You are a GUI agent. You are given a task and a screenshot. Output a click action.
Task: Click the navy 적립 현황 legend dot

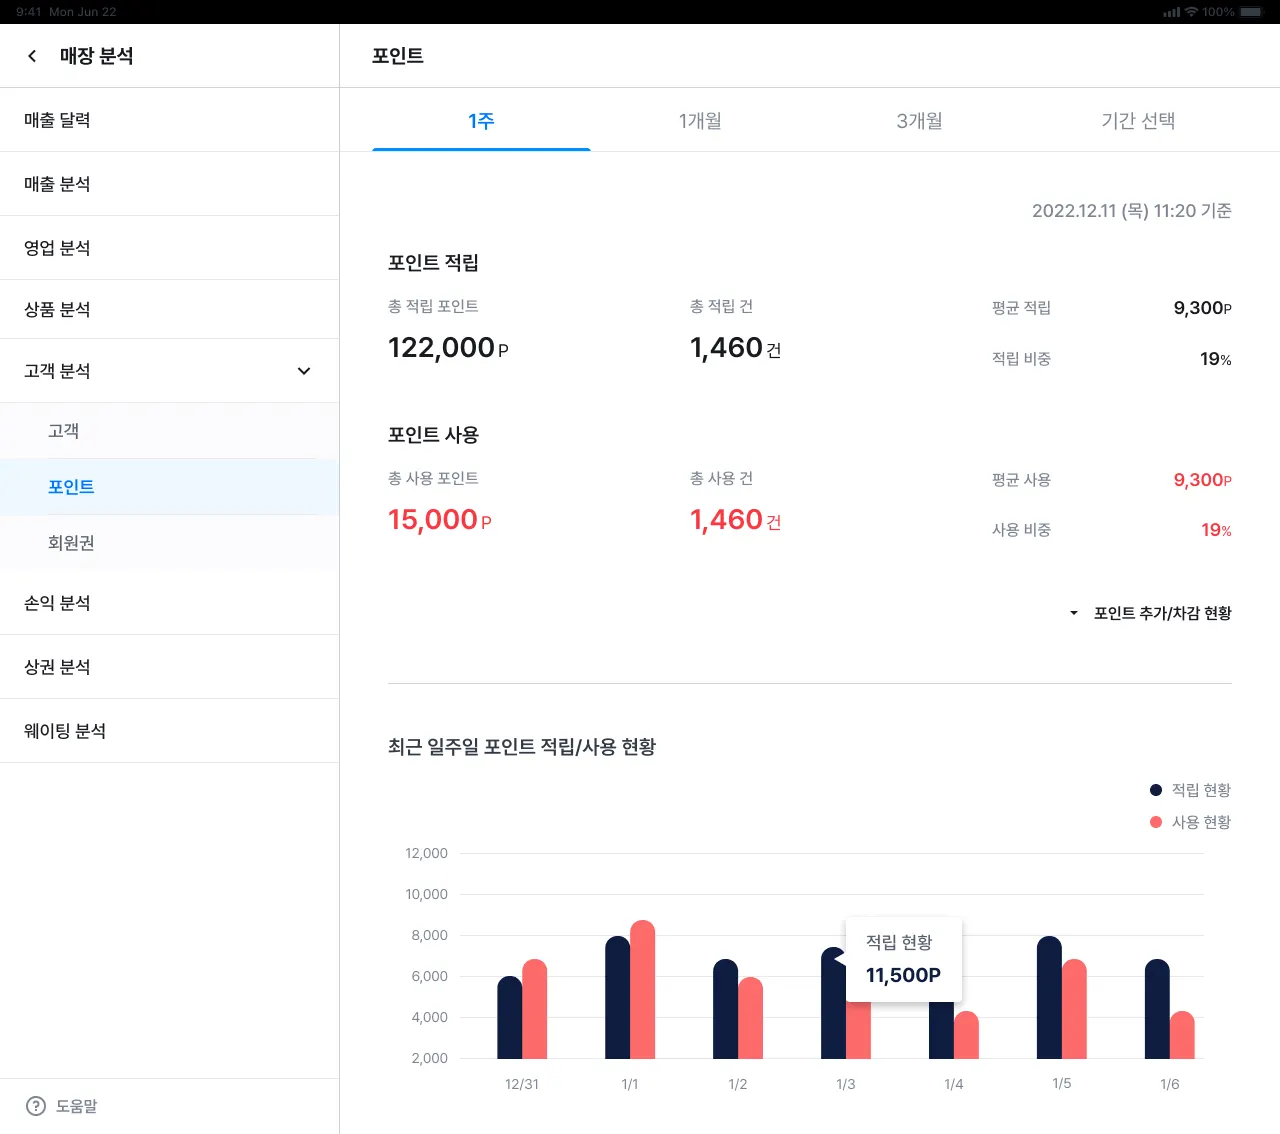pos(1156,790)
